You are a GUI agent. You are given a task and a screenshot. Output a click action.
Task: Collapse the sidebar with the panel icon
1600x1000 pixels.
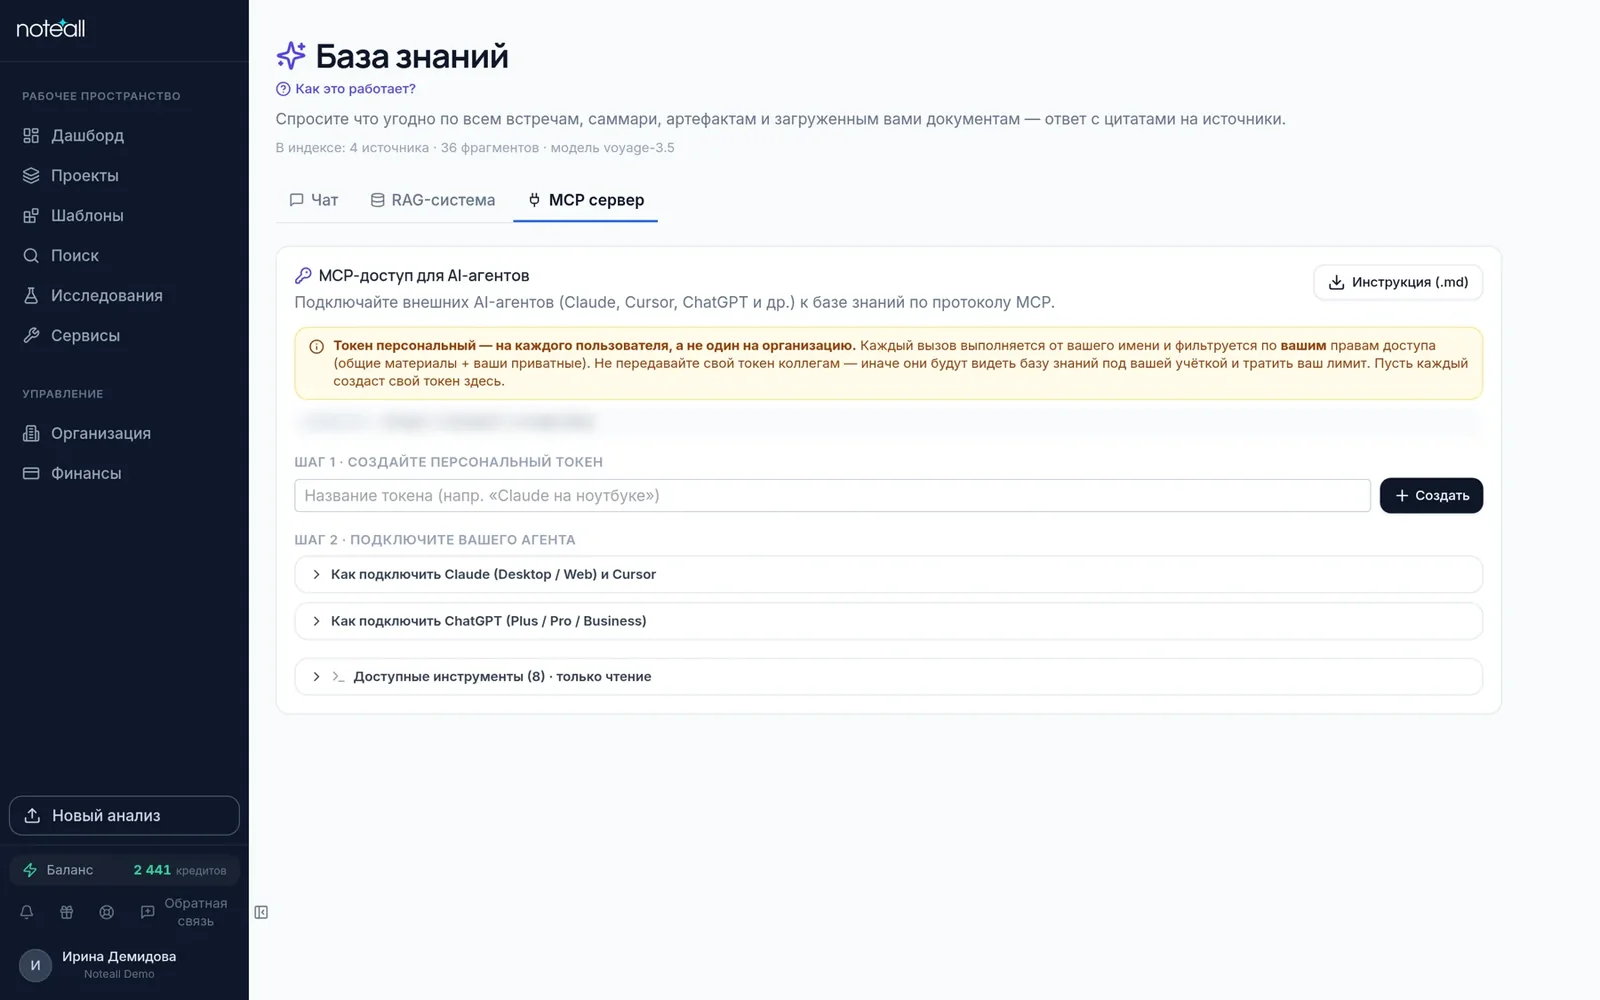[261, 912]
